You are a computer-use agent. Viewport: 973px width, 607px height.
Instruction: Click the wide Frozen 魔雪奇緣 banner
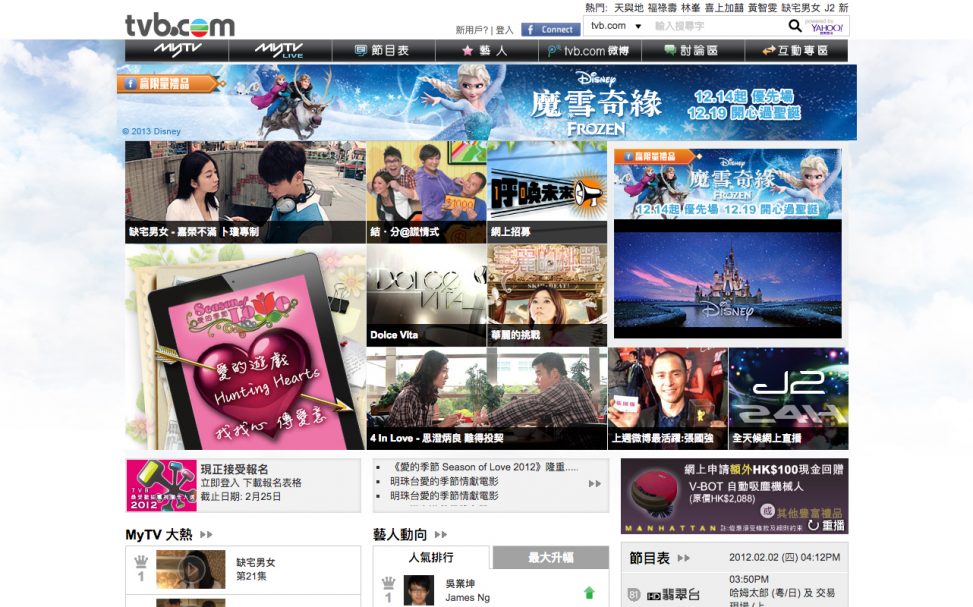pyautogui.click(x=487, y=102)
